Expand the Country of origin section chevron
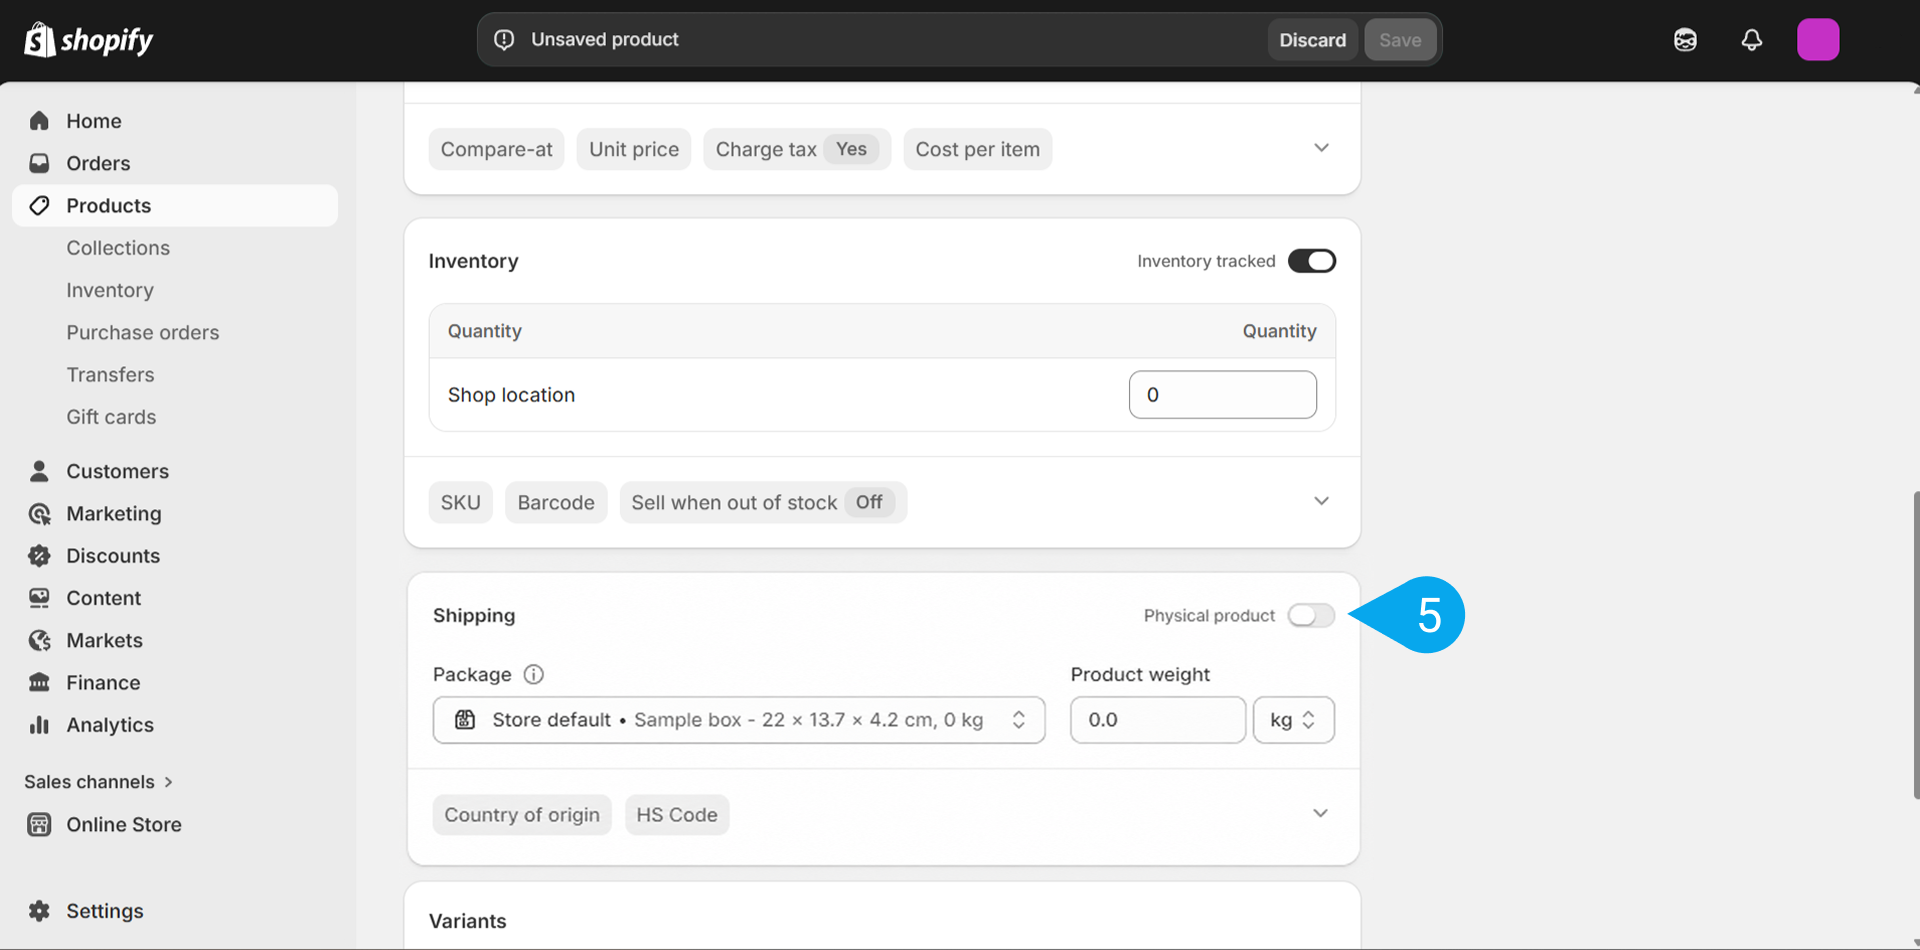The image size is (1920, 950). 1320,813
